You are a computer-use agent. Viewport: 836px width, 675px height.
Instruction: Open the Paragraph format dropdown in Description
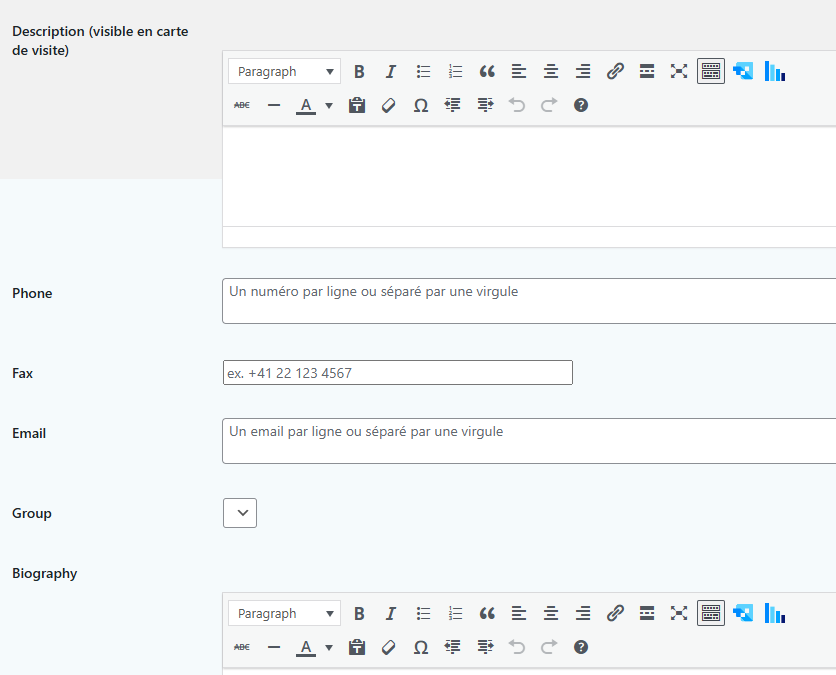[x=284, y=71]
